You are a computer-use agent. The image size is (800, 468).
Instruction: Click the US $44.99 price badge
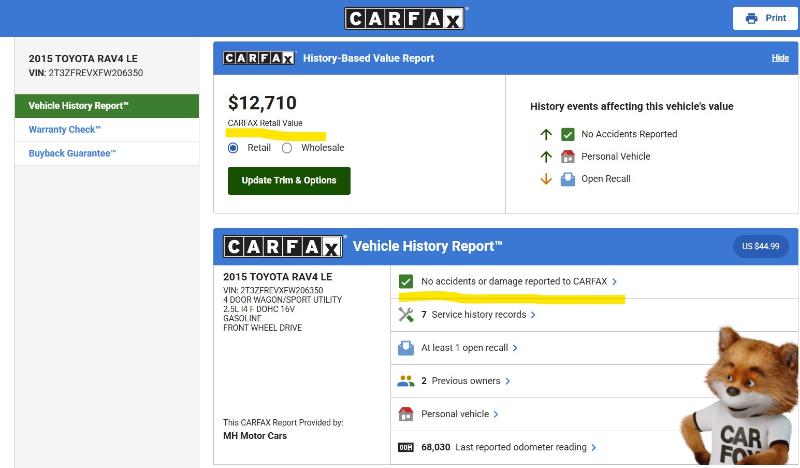[x=760, y=246]
